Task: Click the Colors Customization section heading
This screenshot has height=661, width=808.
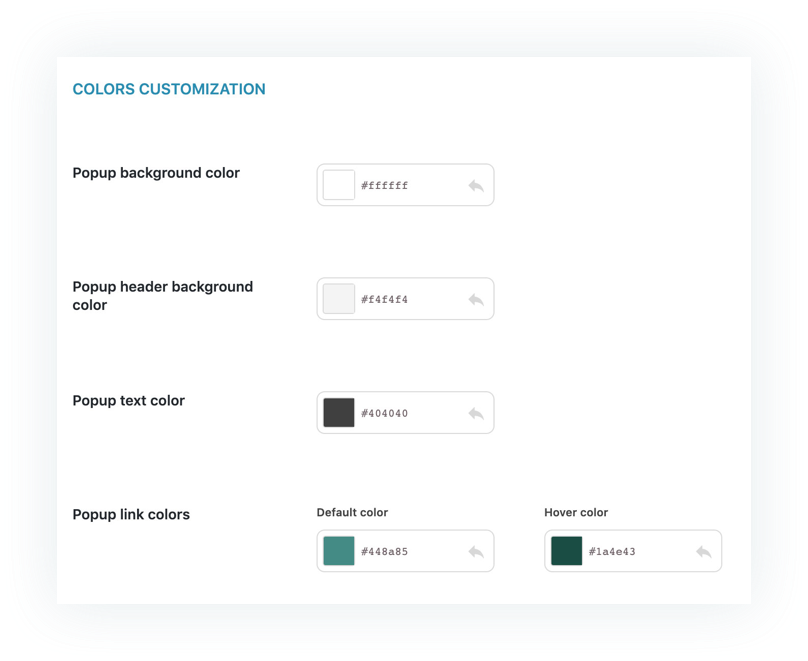Action: [169, 89]
